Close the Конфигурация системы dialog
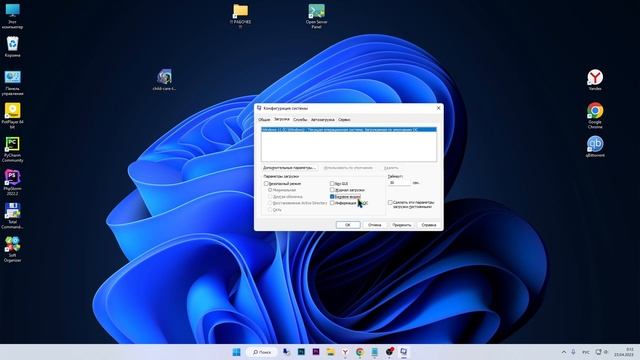The height and width of the screenshot is (360, 640). 438,108
